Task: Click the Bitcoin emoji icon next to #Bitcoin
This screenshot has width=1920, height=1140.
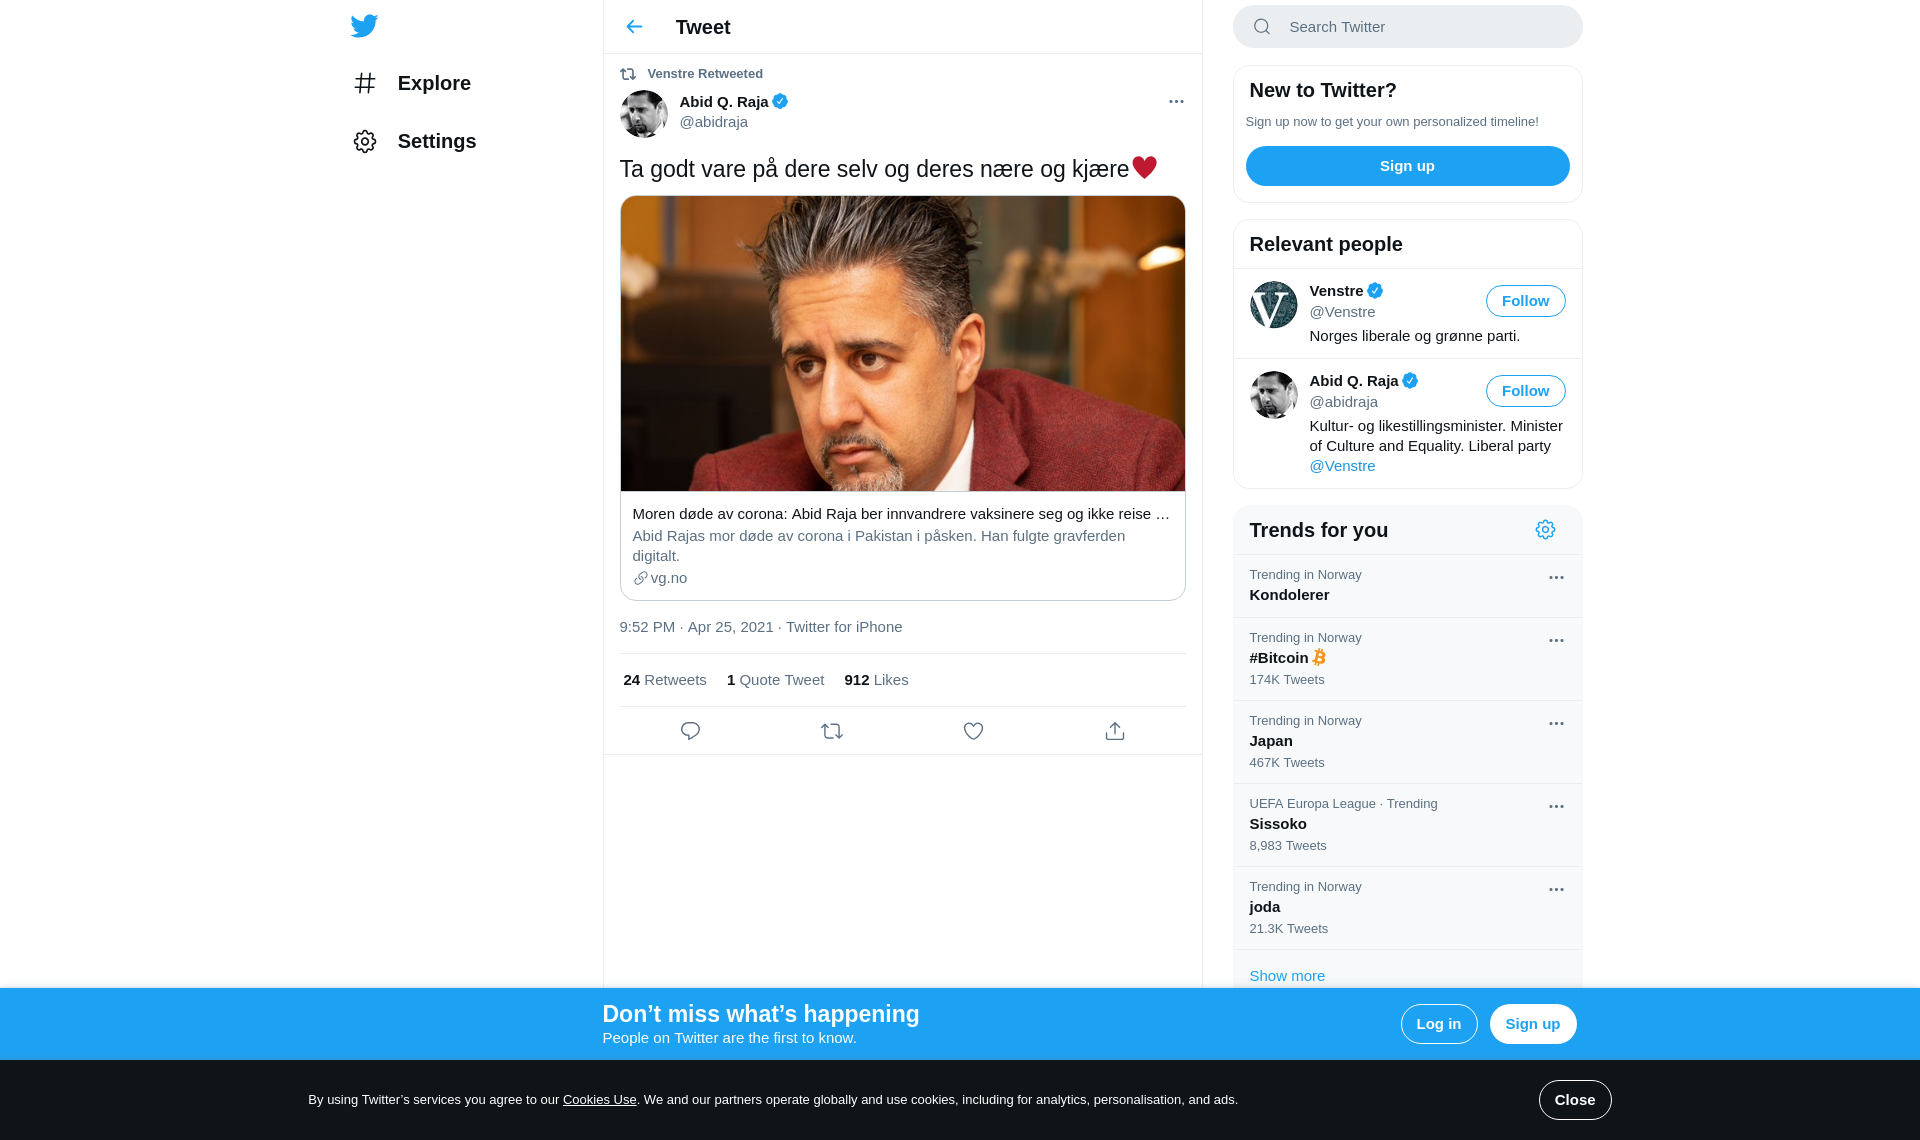Action: [x=1319, y=657]
